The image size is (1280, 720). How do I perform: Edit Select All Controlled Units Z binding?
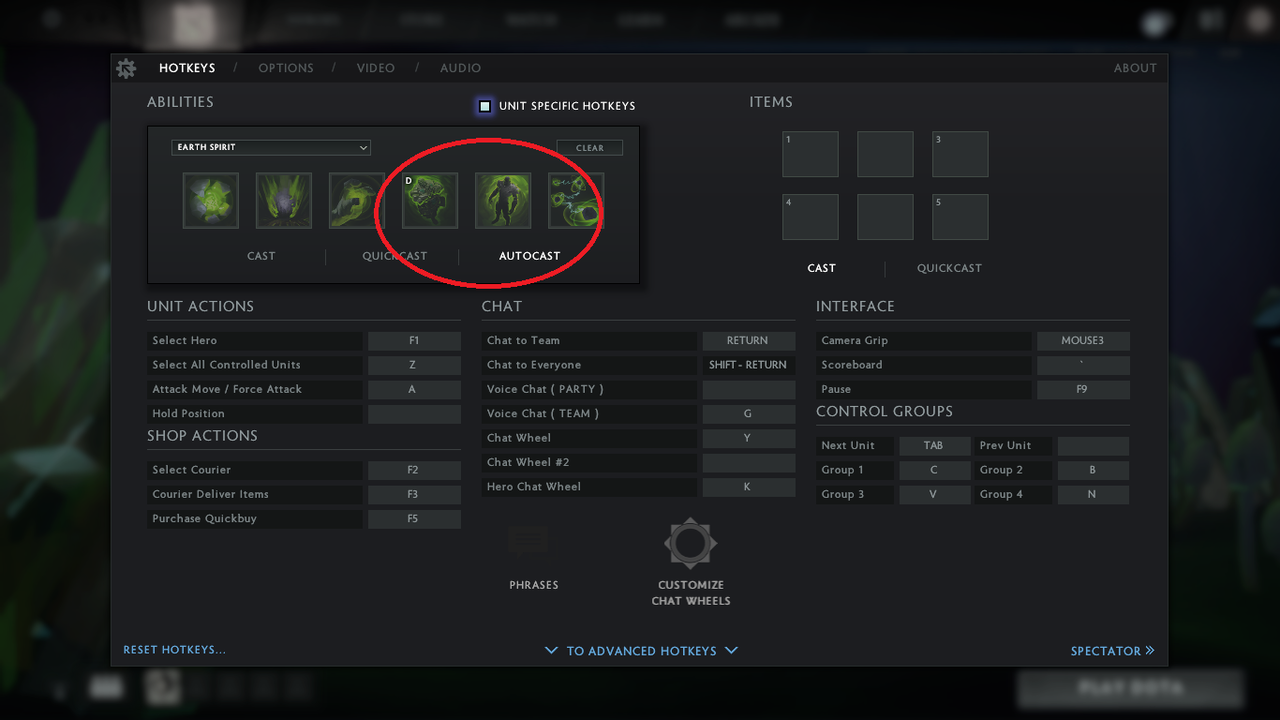coord(414,365)
